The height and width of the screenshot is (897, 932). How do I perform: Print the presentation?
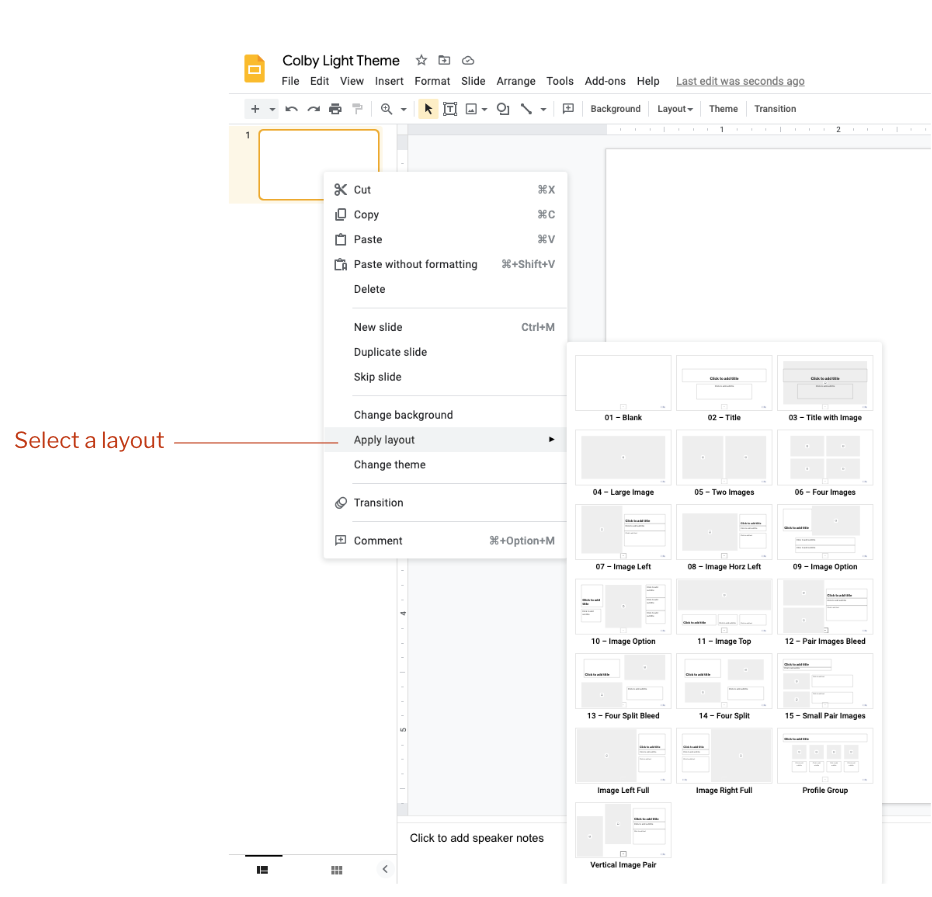click(335, 109)
